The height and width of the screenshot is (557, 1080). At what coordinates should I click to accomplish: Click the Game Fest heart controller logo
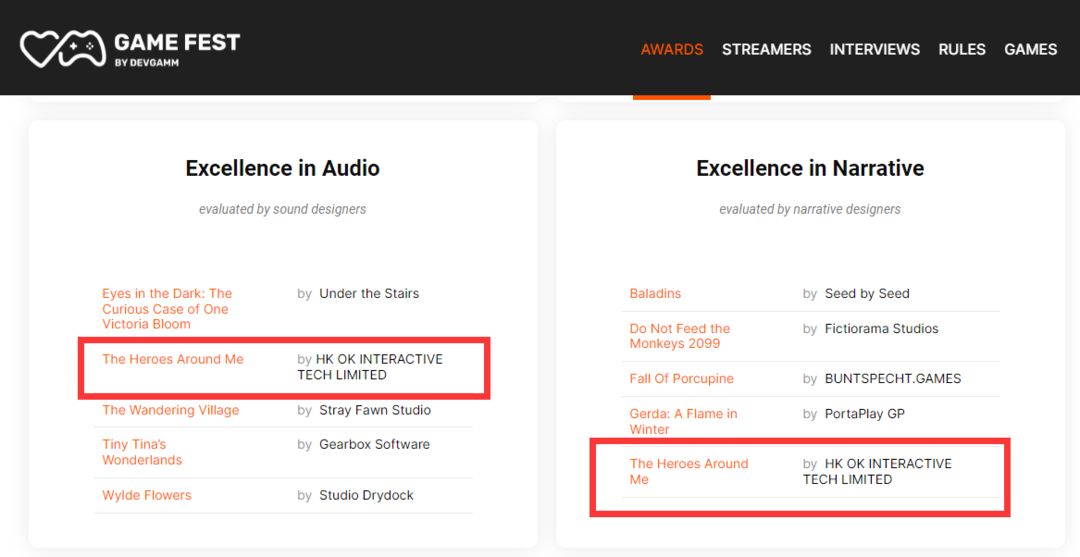point(63,48)
